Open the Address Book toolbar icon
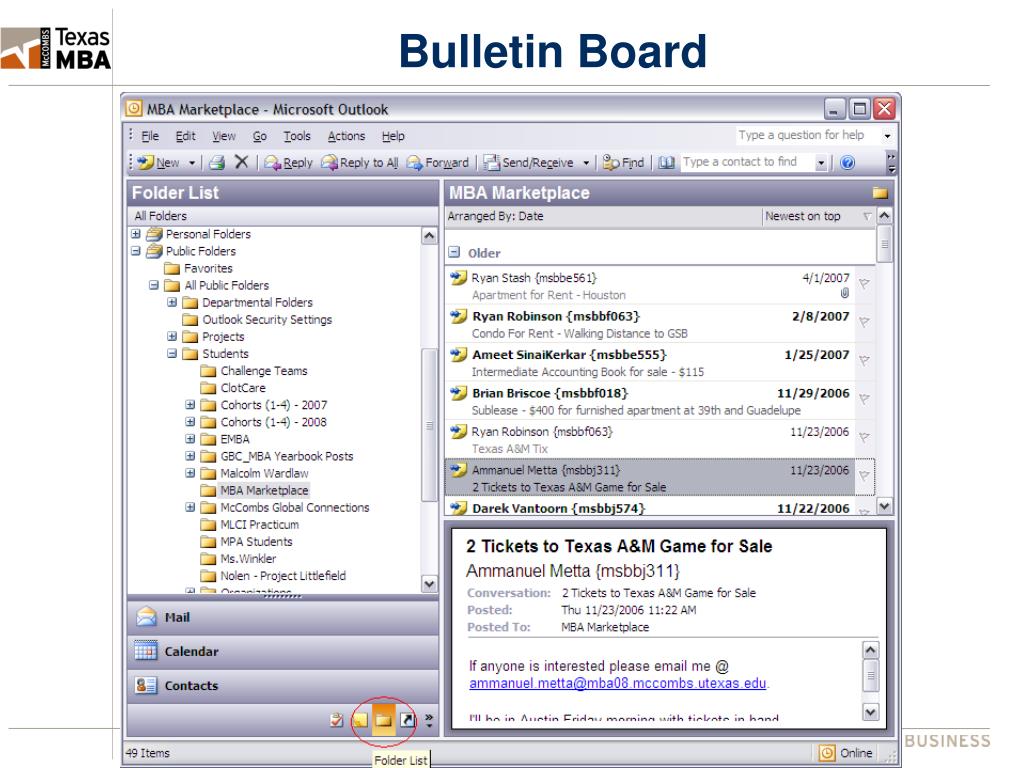 point(665,163)
